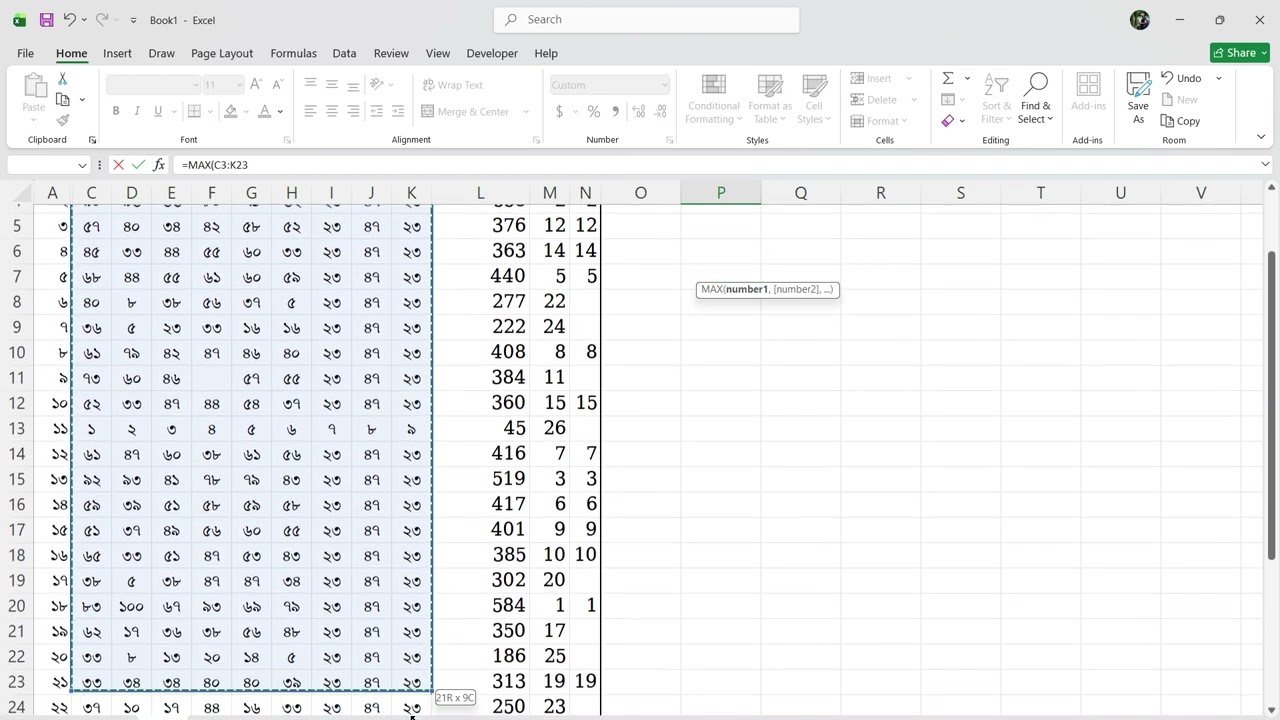
Task: Click the Increase Indent icon
Action: (x=398, y=111)
